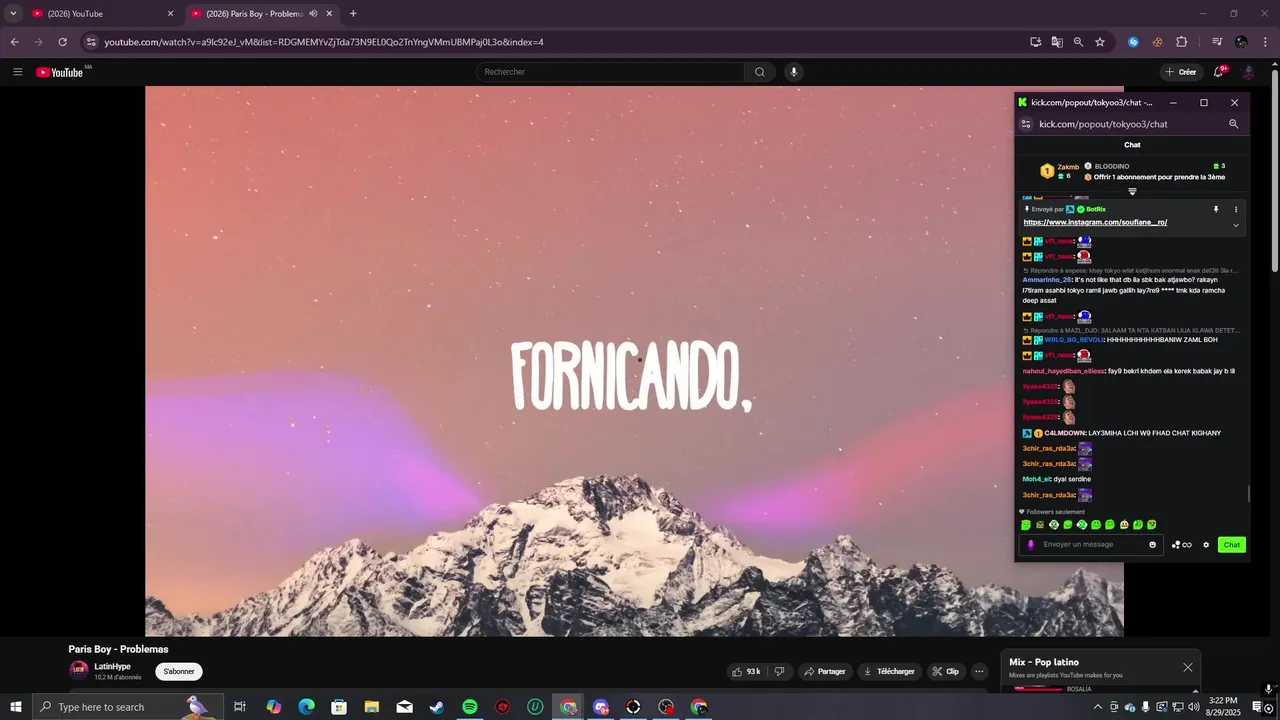Click the Créer button
The width and height of the screenshot is (1280, 720).
coord(1180,72)
